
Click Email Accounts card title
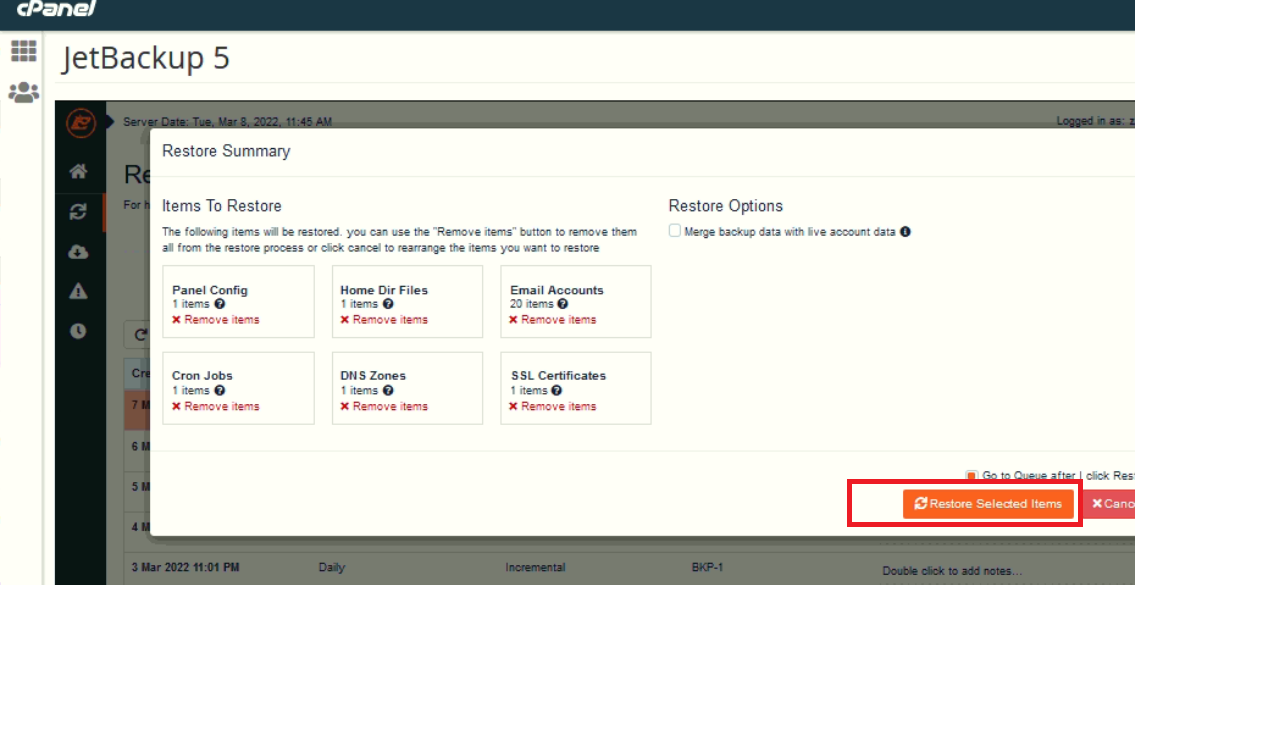557,290
